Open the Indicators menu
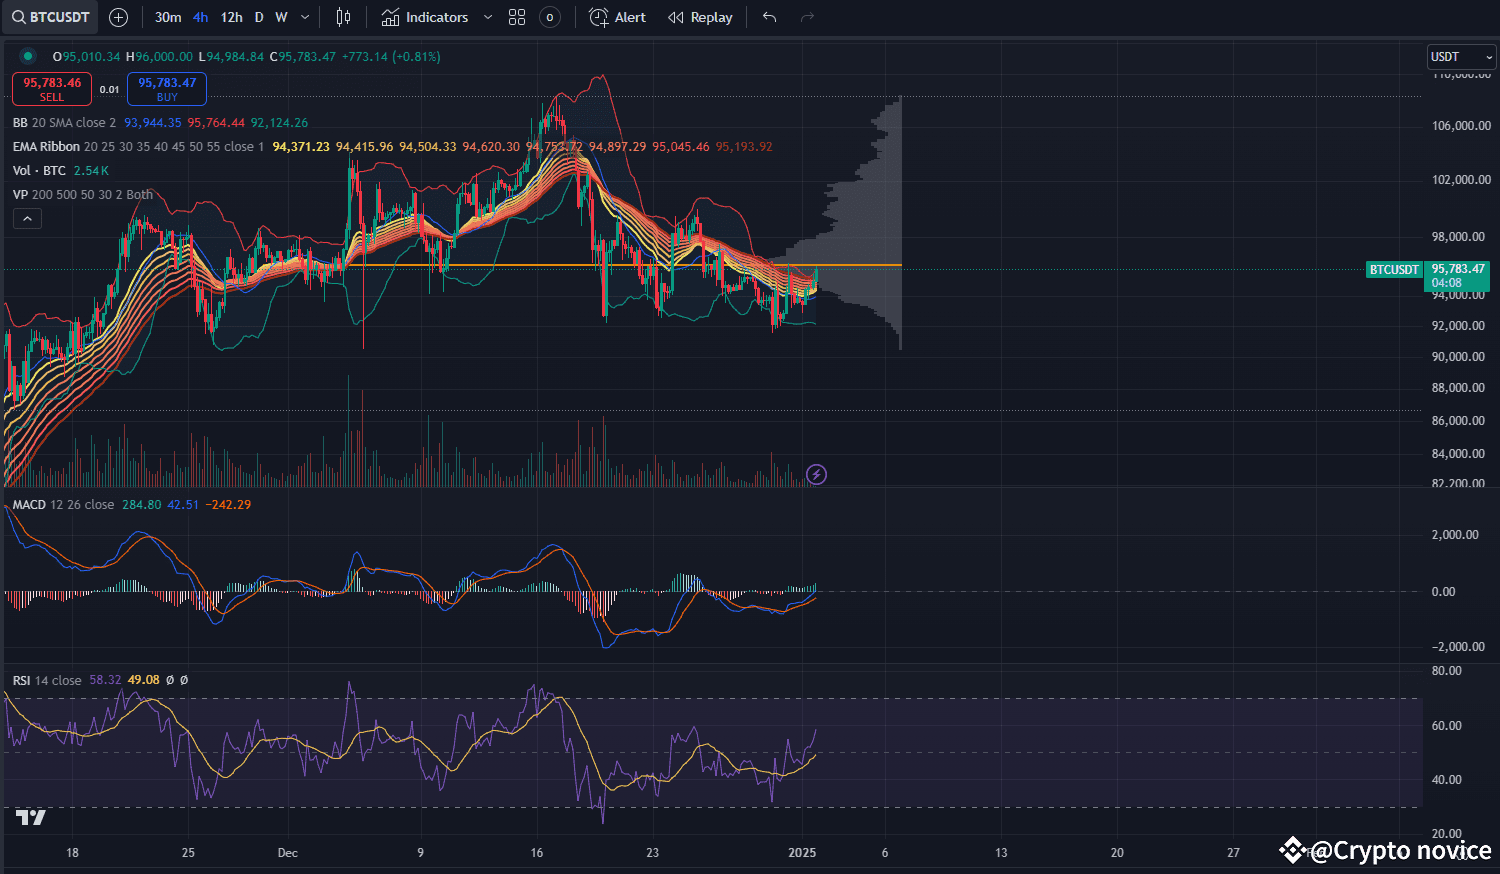This screenshot has width=1500, height=874. point(425,17)
